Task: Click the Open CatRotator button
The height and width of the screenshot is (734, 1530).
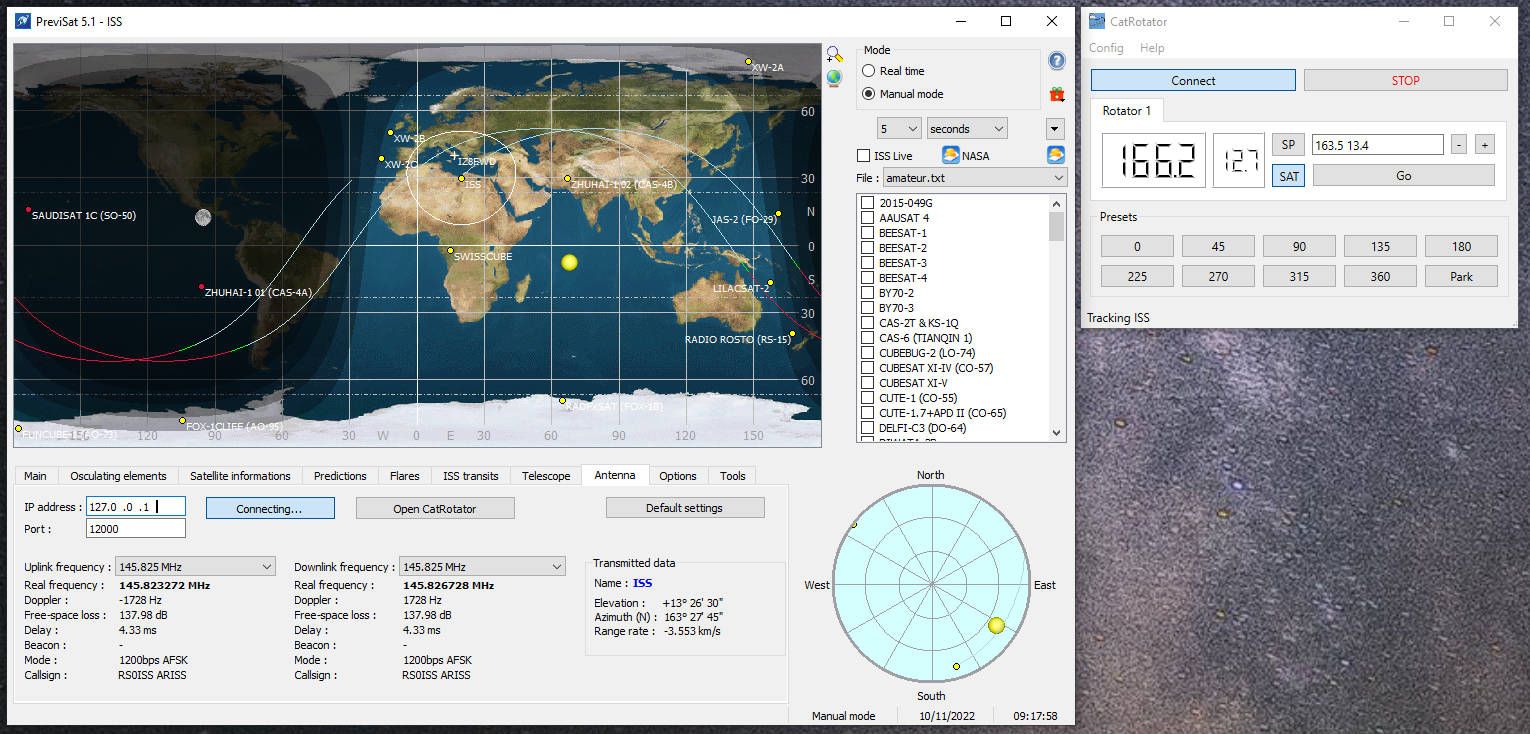Action: coord(435,509)
